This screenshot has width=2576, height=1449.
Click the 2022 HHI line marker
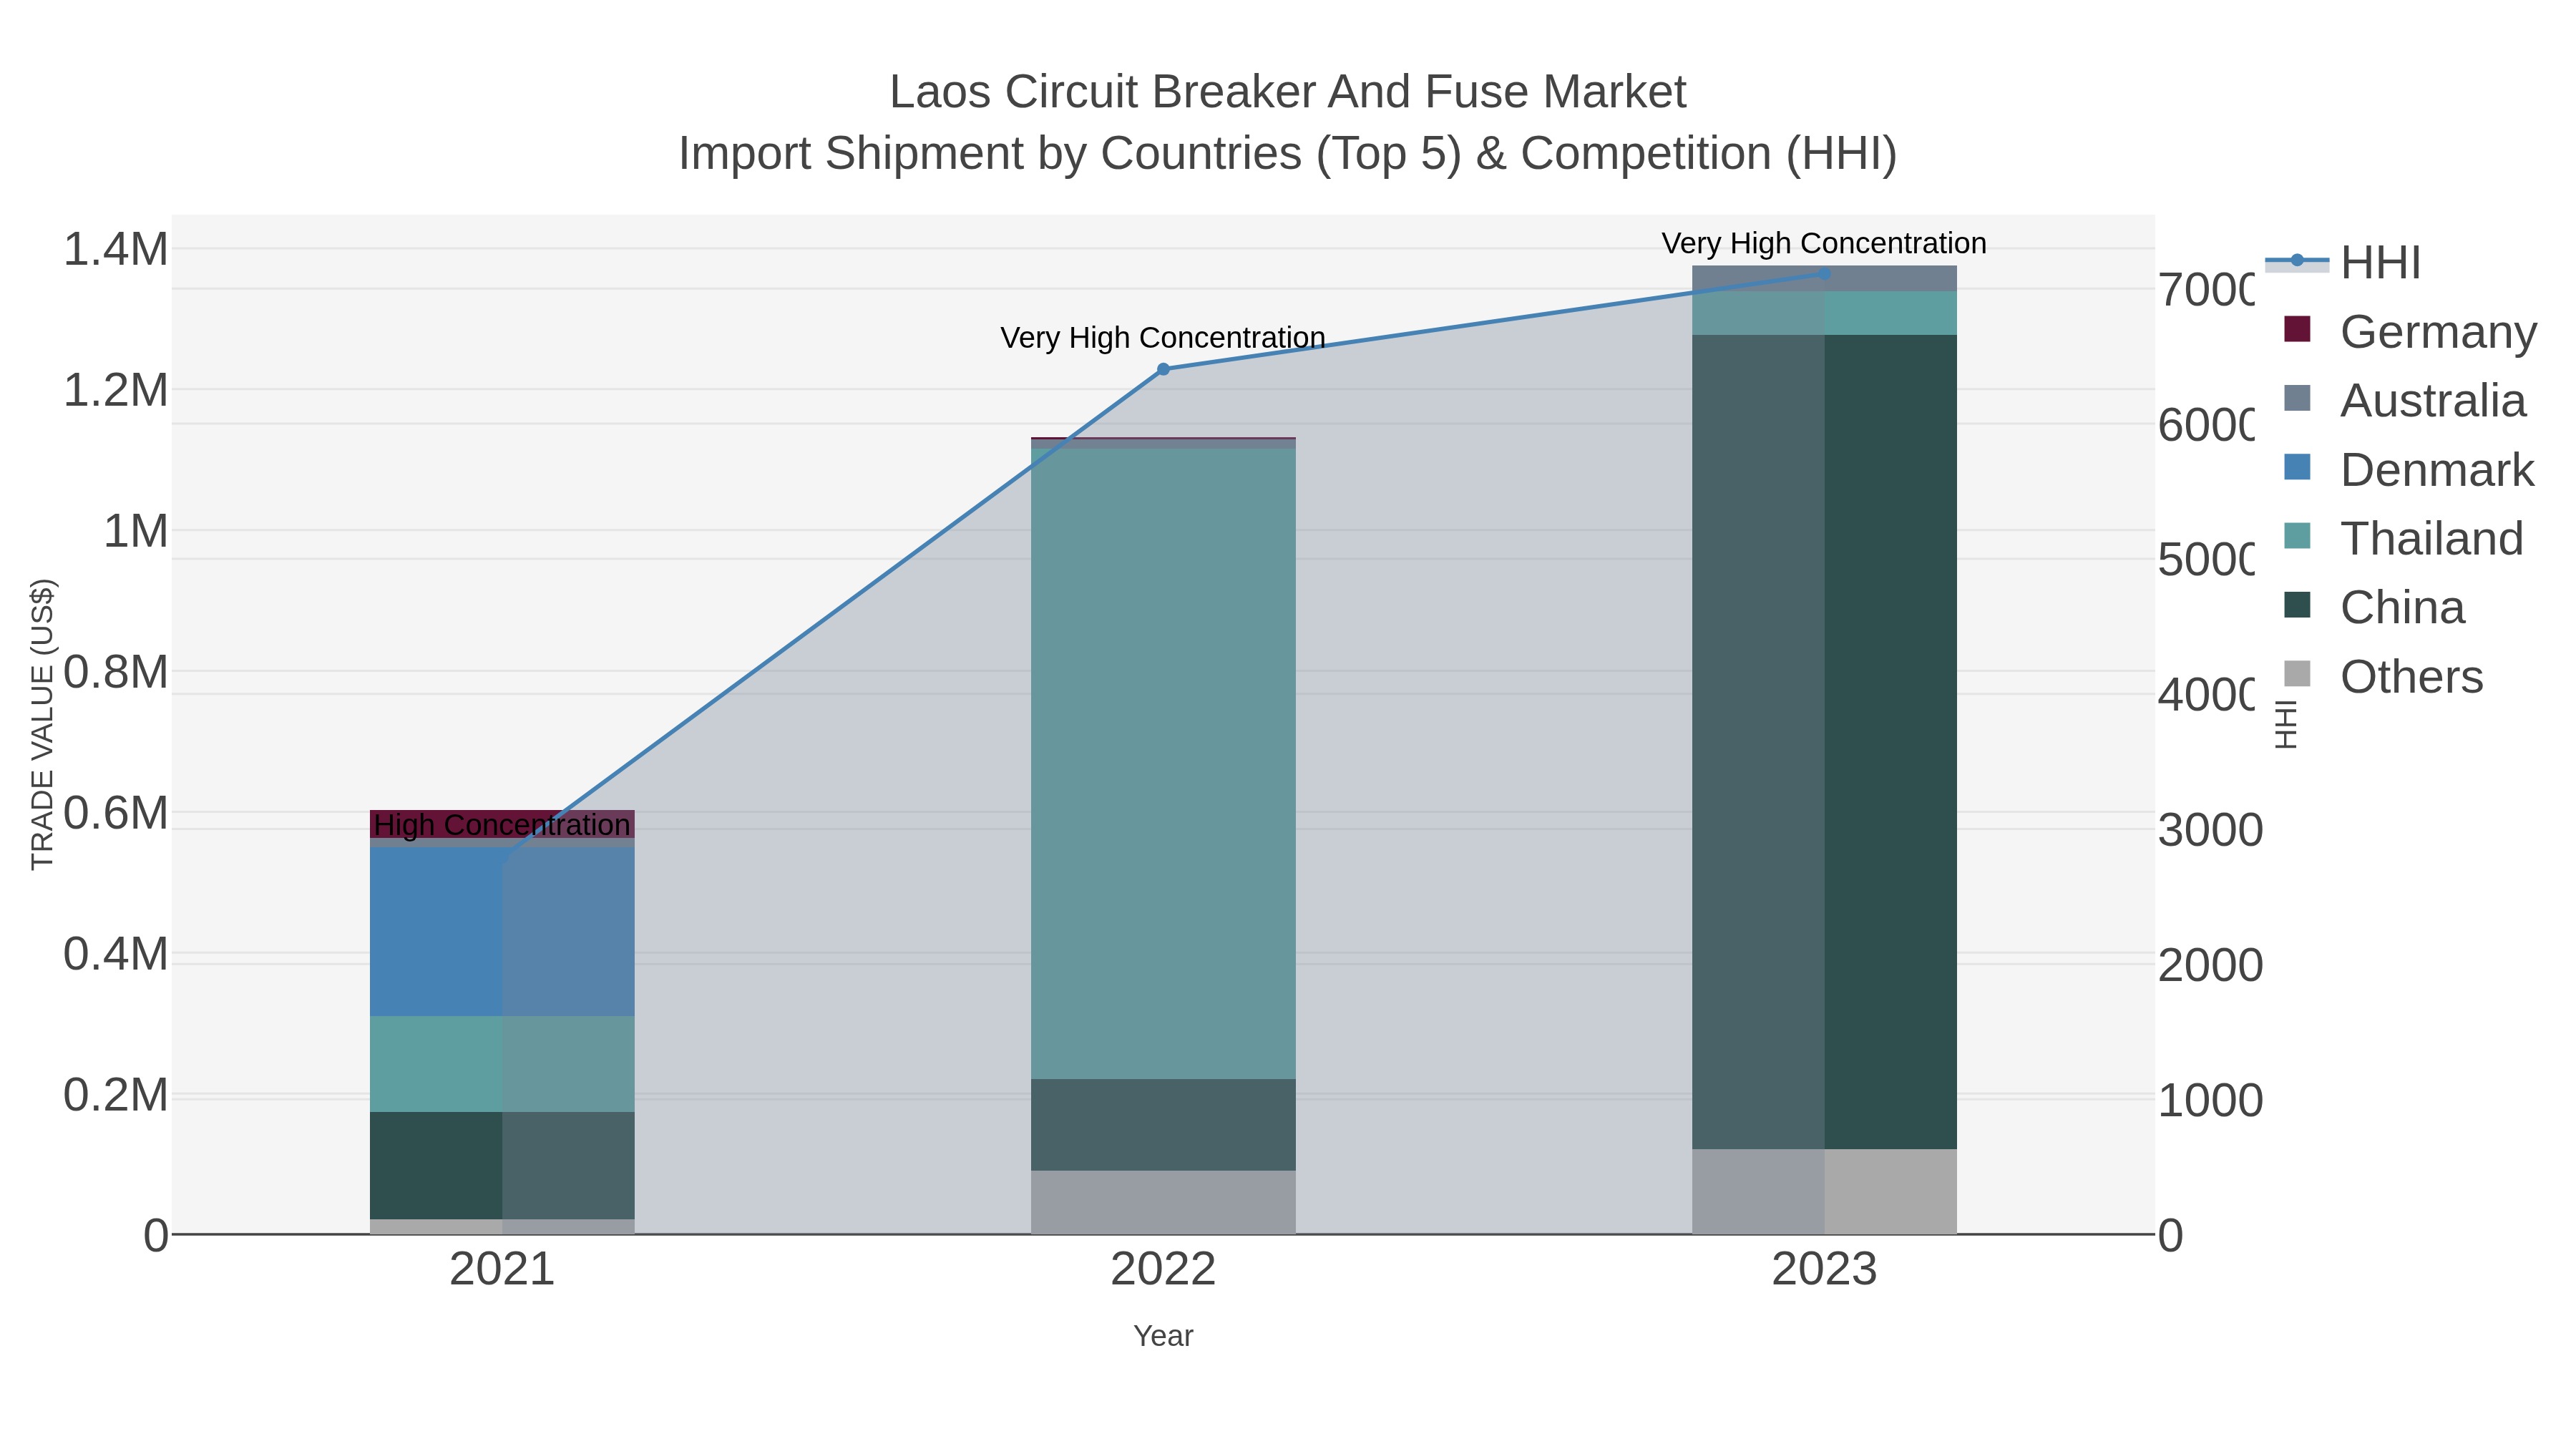tap(1163, 369)
